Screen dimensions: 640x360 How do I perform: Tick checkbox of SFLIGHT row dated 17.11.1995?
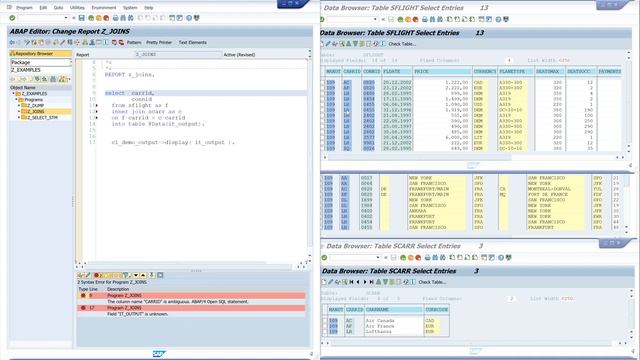(323, 99)
